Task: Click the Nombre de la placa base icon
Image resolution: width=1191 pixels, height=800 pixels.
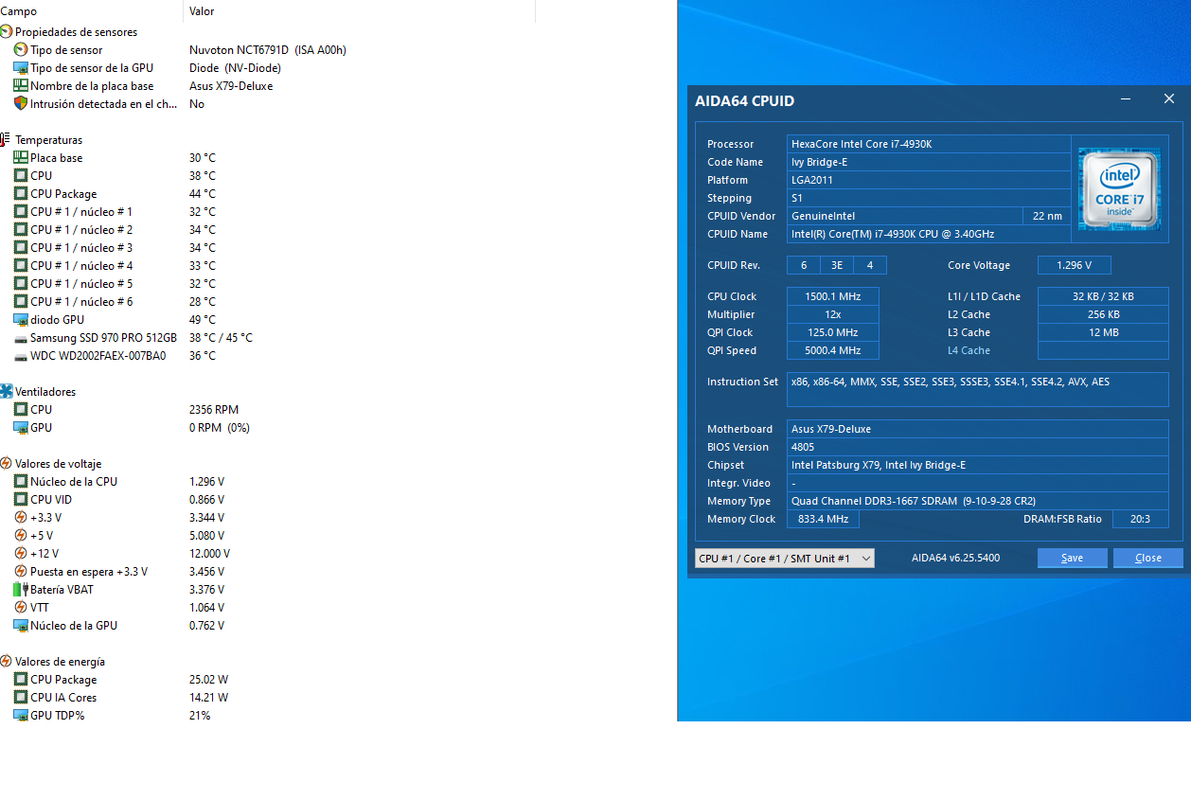Action: pos(21,86)
